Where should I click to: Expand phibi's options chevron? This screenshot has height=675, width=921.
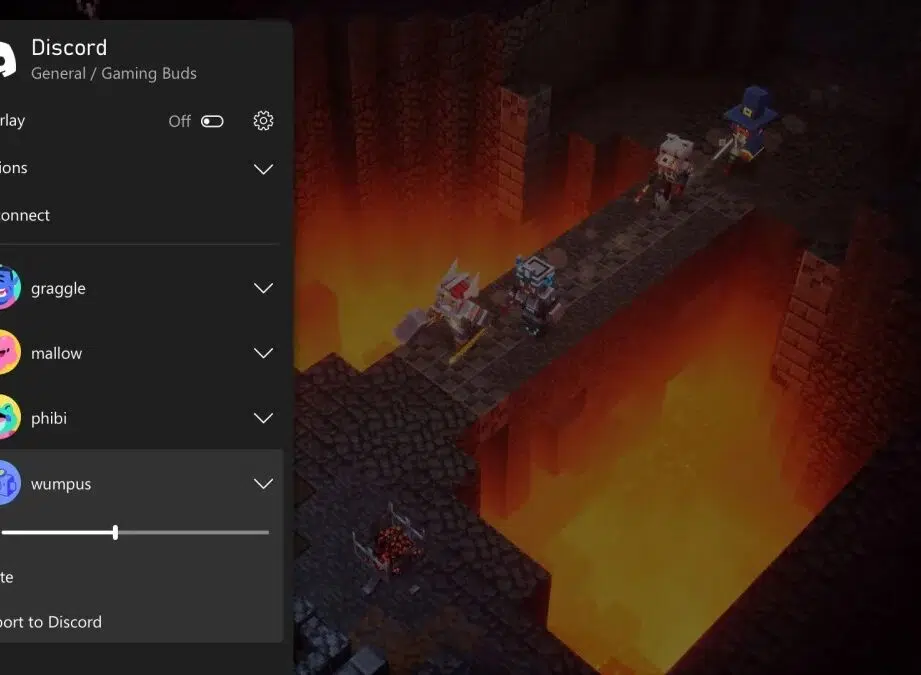pyautogui.click(x=263, y=418)
